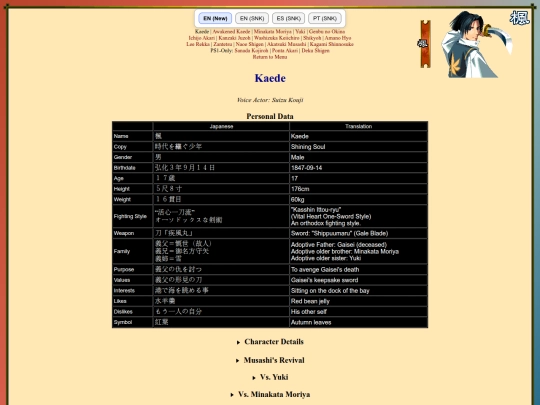The height and width of the screenshot is (405, 540).
Task: Click the kanji name logo beside portrait
Action: click(x=520, y=18)
